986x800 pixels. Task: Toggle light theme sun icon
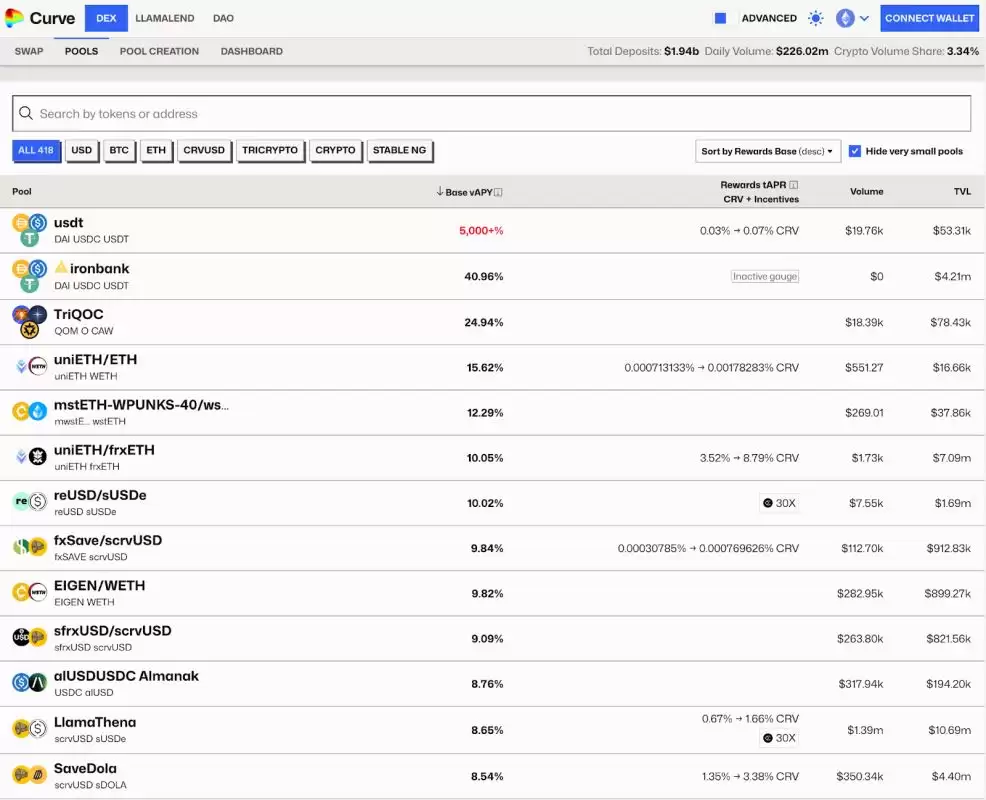pyautogui.click(x=816, y=18)
